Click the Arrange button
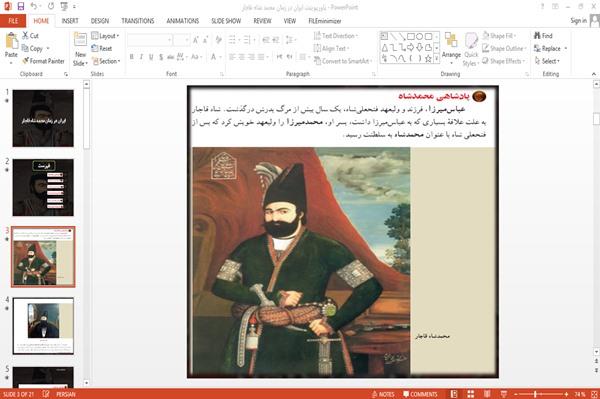 [451, 48]
